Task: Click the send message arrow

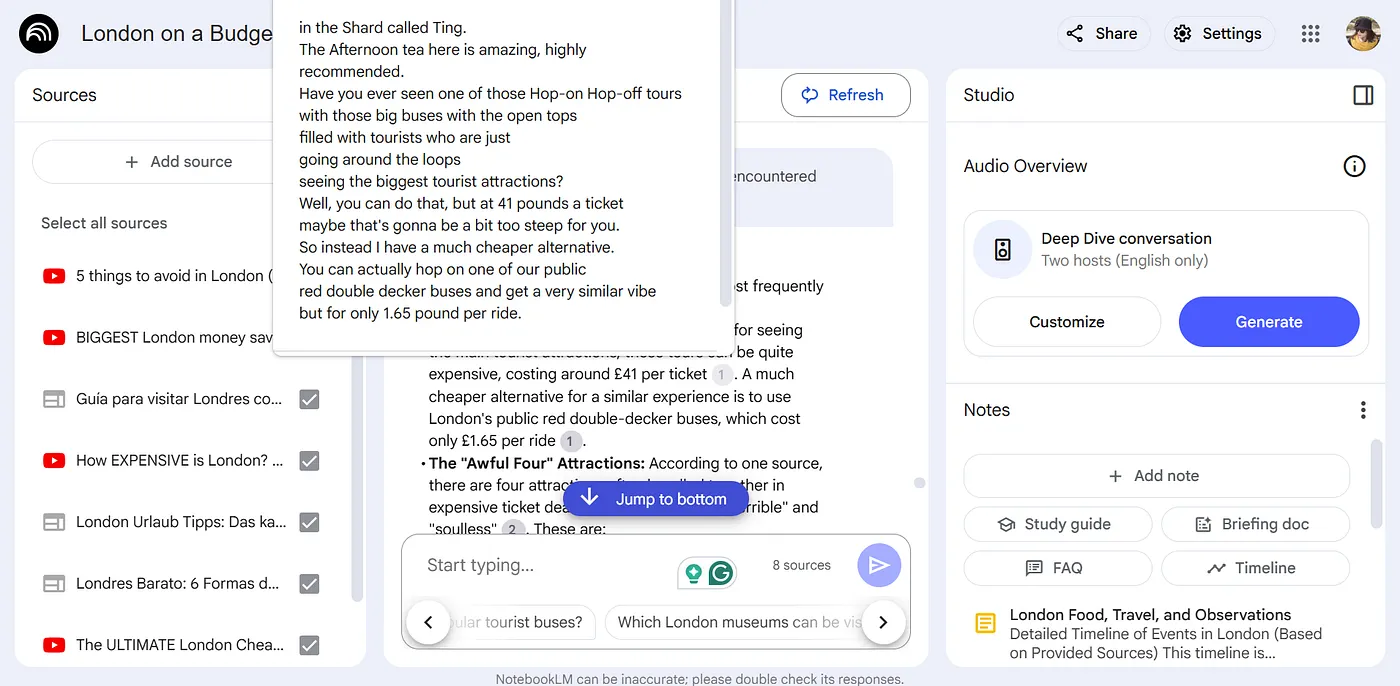Action: (x=879, y=566)
